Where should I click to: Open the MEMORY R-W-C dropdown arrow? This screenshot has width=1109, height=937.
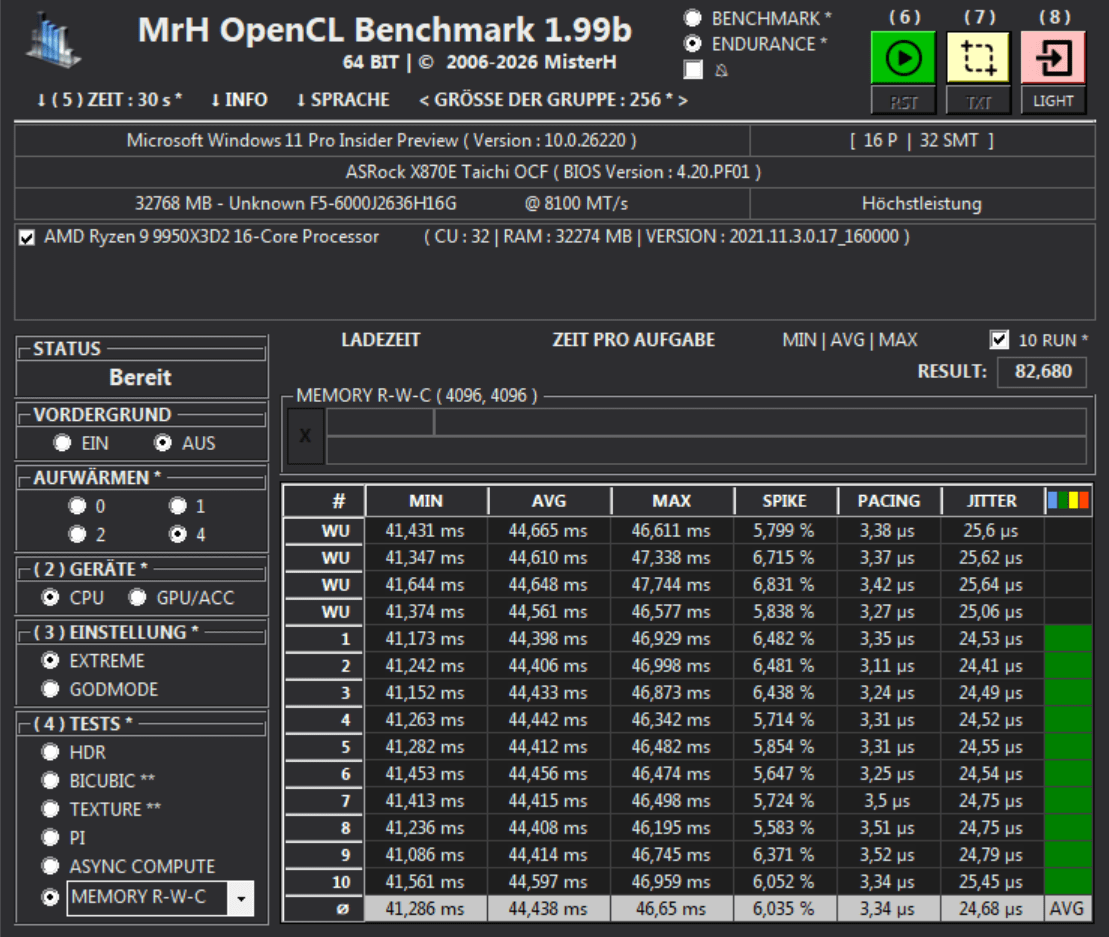[x=240, y=898]
